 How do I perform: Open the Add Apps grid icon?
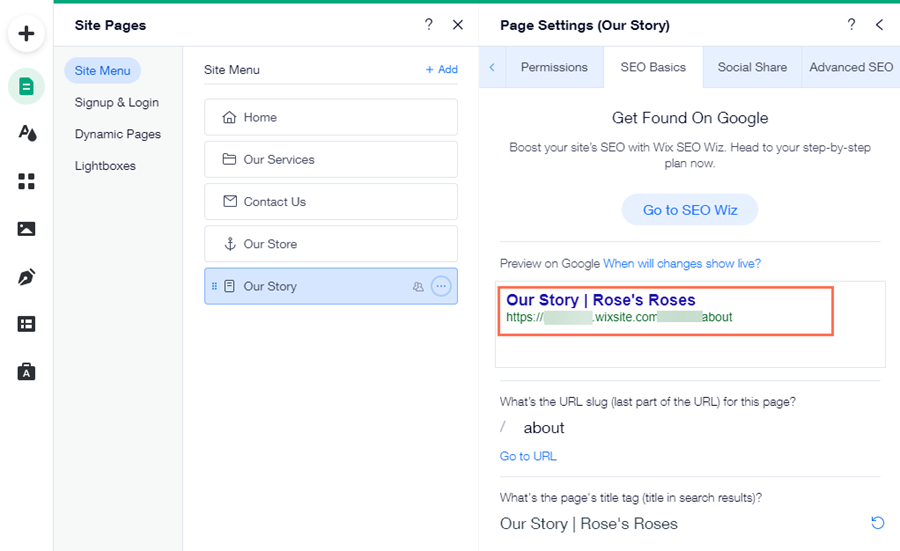pyautogui.click(x=26, y=181)
